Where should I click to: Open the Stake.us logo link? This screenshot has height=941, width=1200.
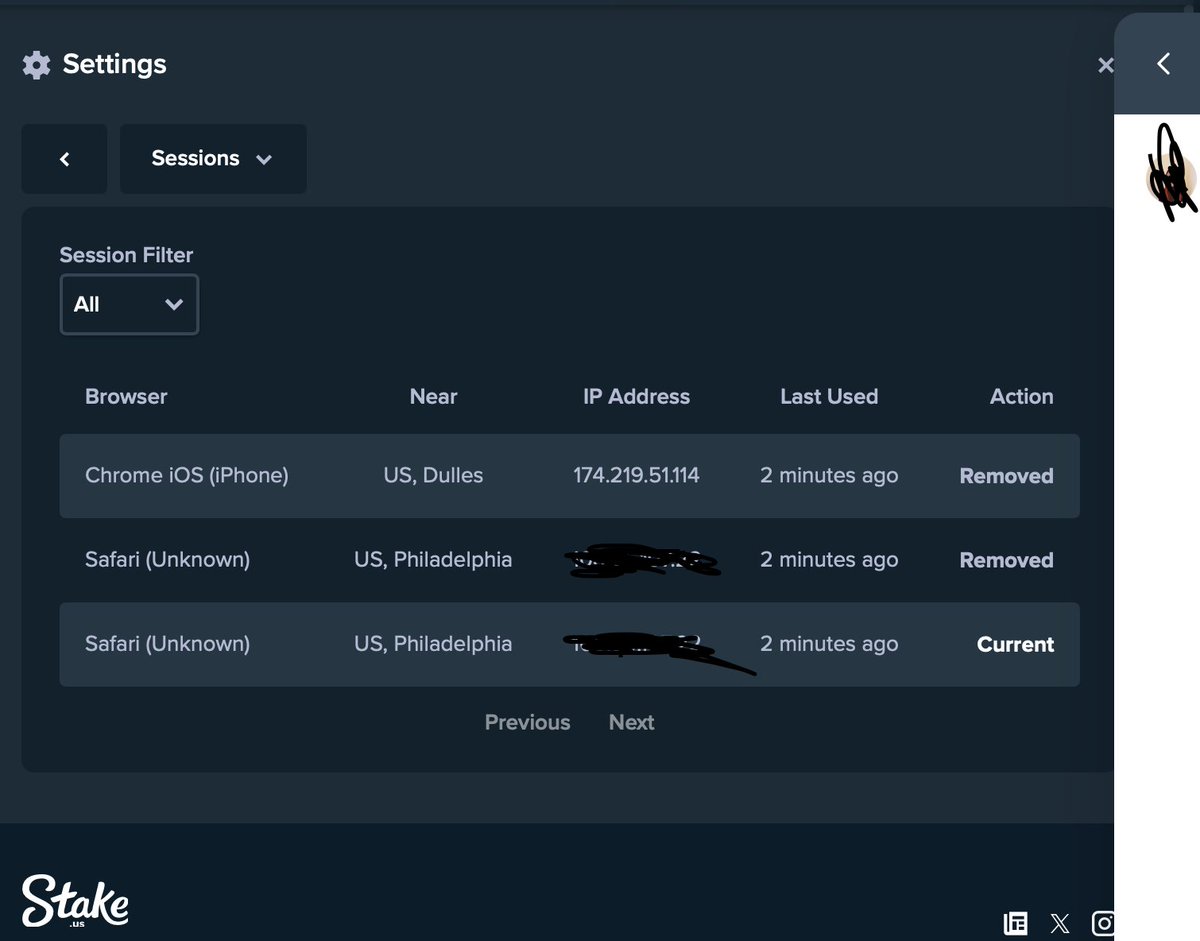[x=75, y=902]
